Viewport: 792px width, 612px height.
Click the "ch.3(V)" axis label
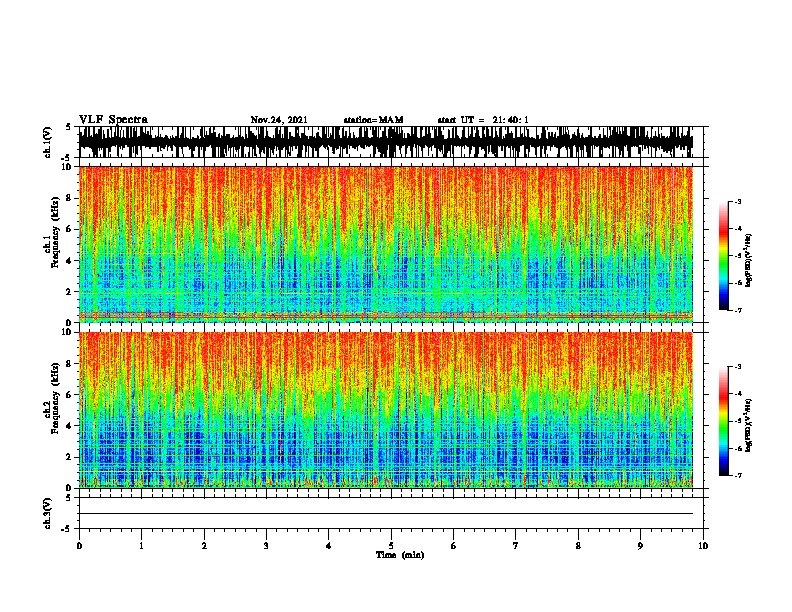pos(48,513)
